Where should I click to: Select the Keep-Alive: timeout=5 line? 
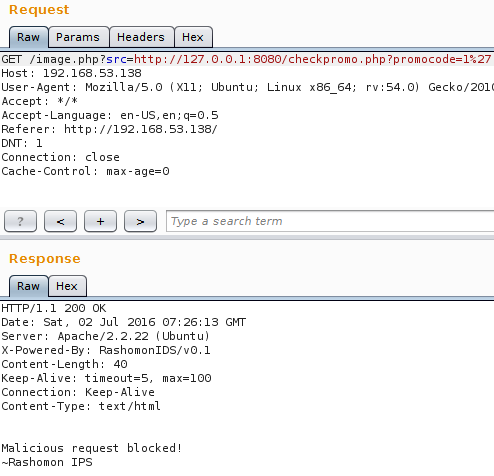pyautogui.click(x=106, y=378)
